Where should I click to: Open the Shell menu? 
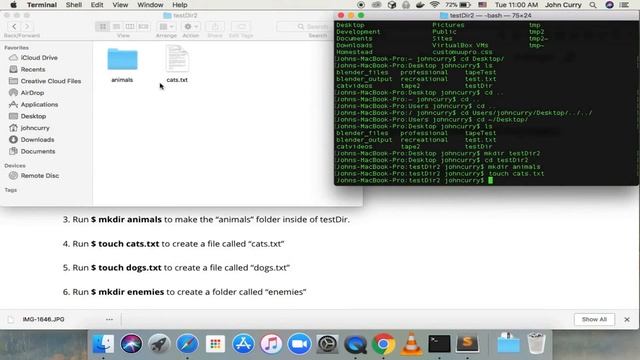74,5
